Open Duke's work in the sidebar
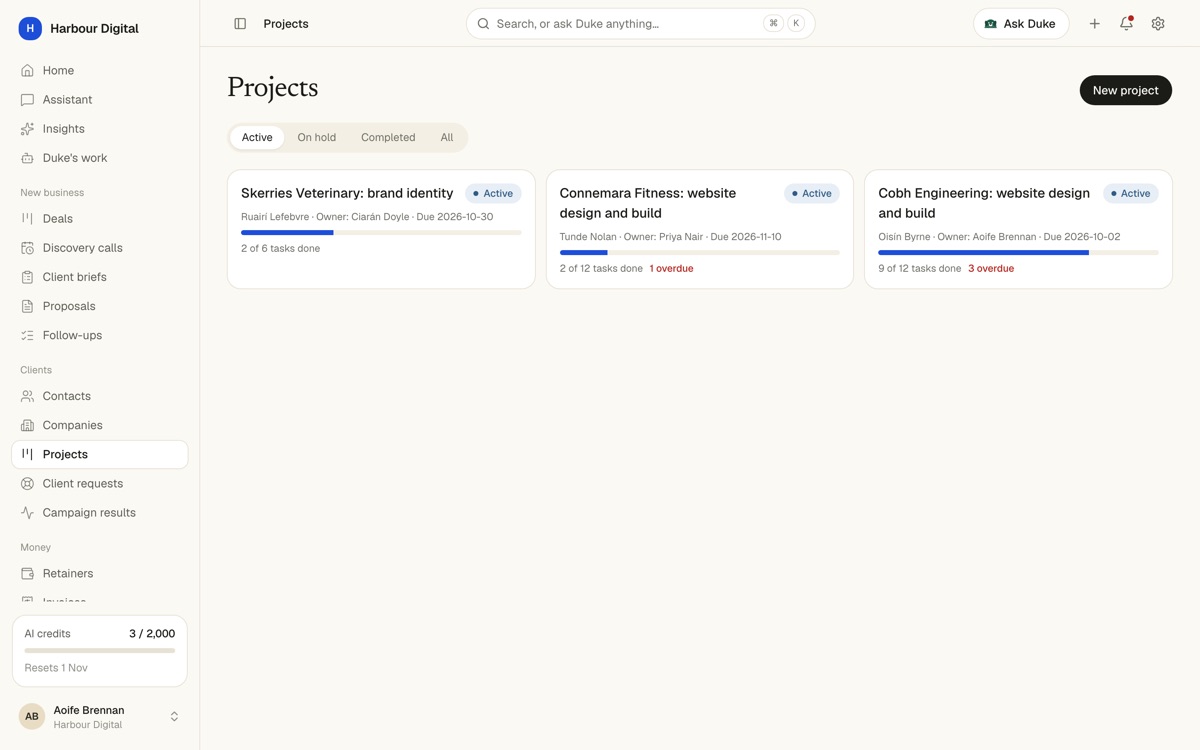Viewport: 1200px width, 750px height. point(100,158)
